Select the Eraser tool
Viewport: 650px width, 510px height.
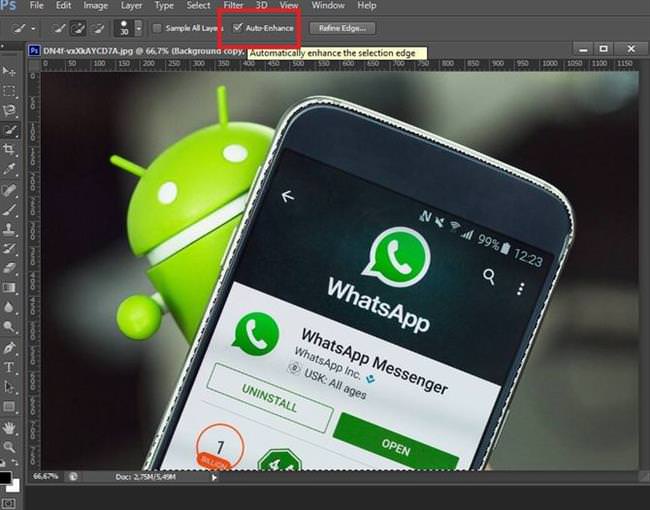(9, 268)
